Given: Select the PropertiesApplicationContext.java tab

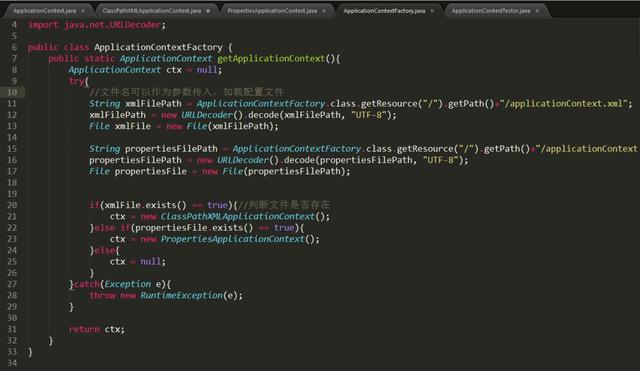Looking at the screenshot, I should click(x=272, y=11).
